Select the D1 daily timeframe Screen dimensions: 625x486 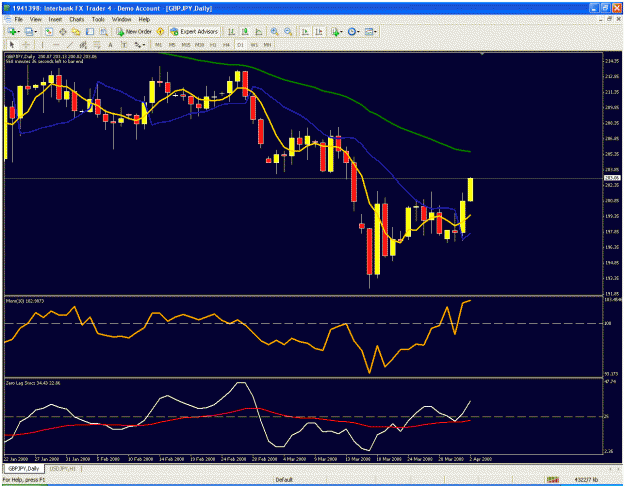pos(240,45)
